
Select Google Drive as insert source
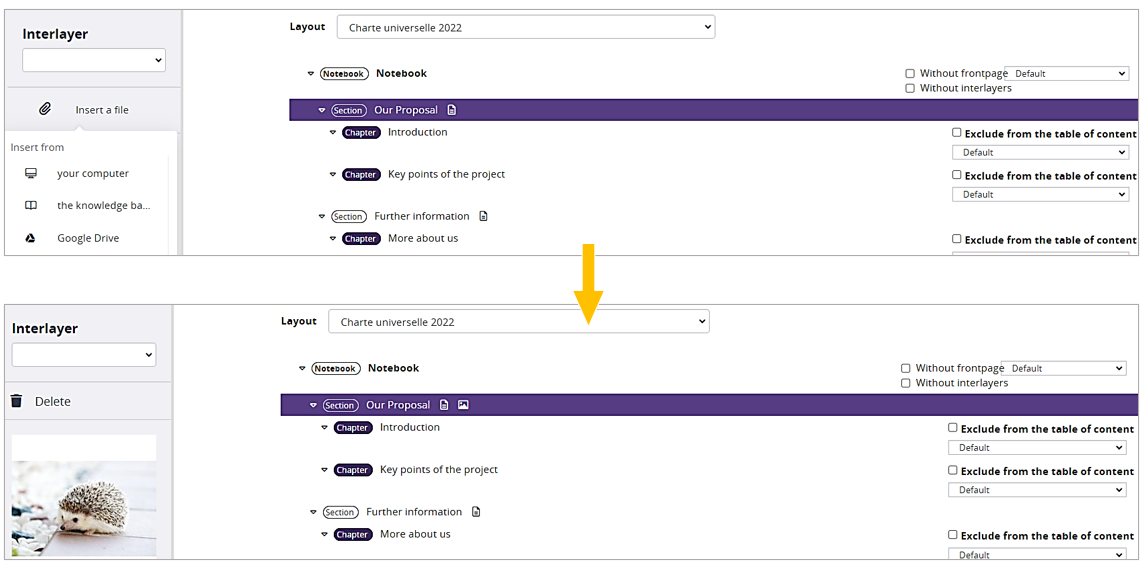pos(88,238)
